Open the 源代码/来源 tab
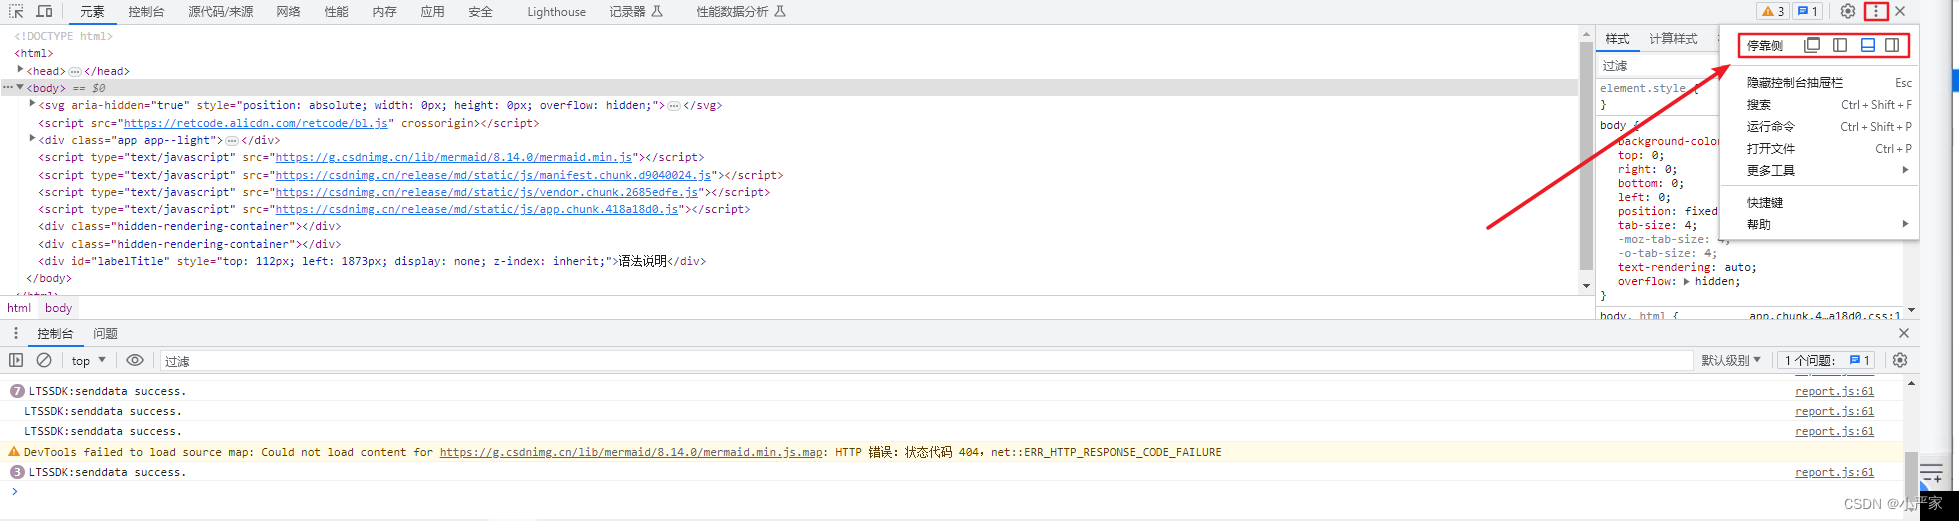Image resolution: width=1959 pixels, height=521 pixels. (220, 12)
